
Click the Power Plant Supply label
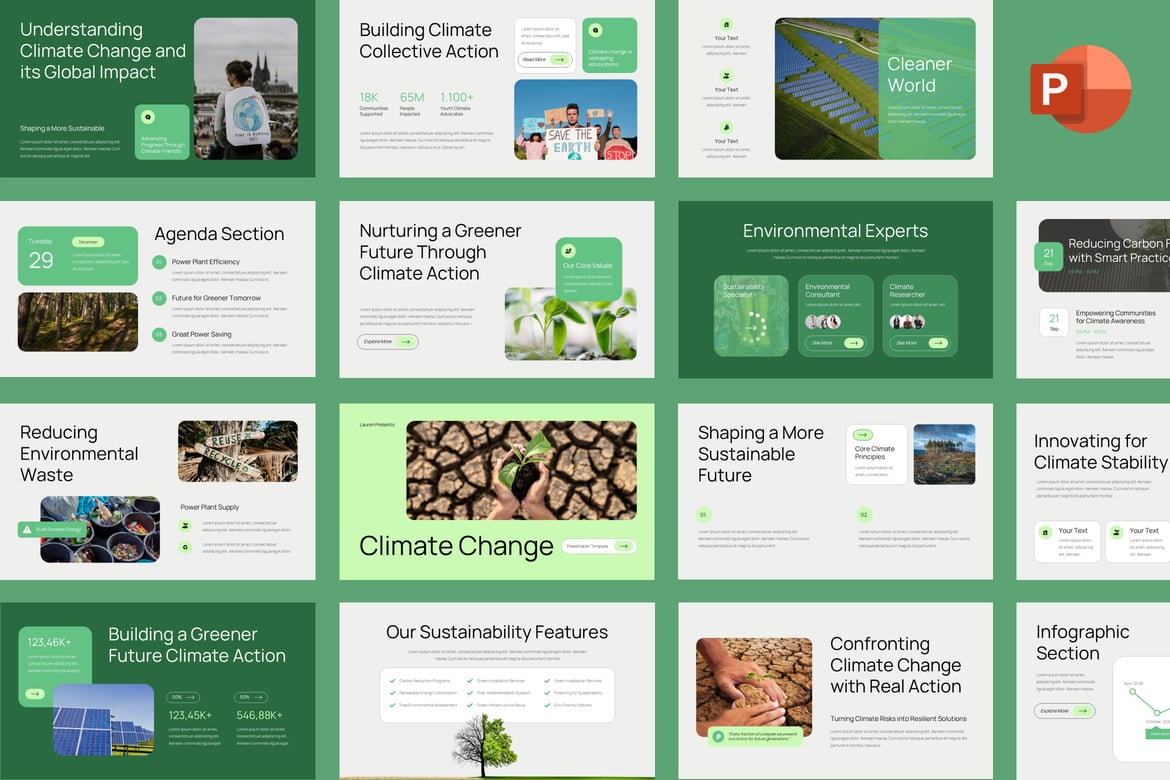[x=210, y=507]
